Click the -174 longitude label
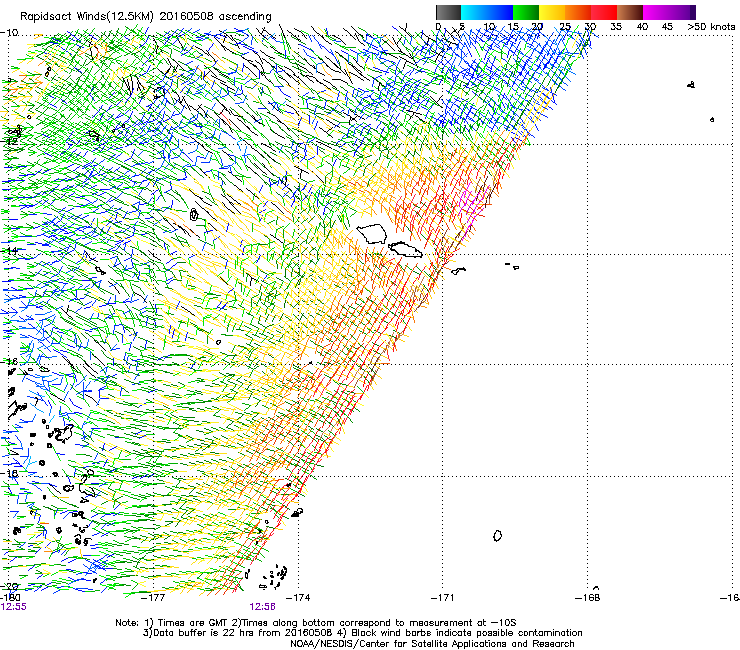The width and height of the screenshot is (740, 650). [298, 598]
